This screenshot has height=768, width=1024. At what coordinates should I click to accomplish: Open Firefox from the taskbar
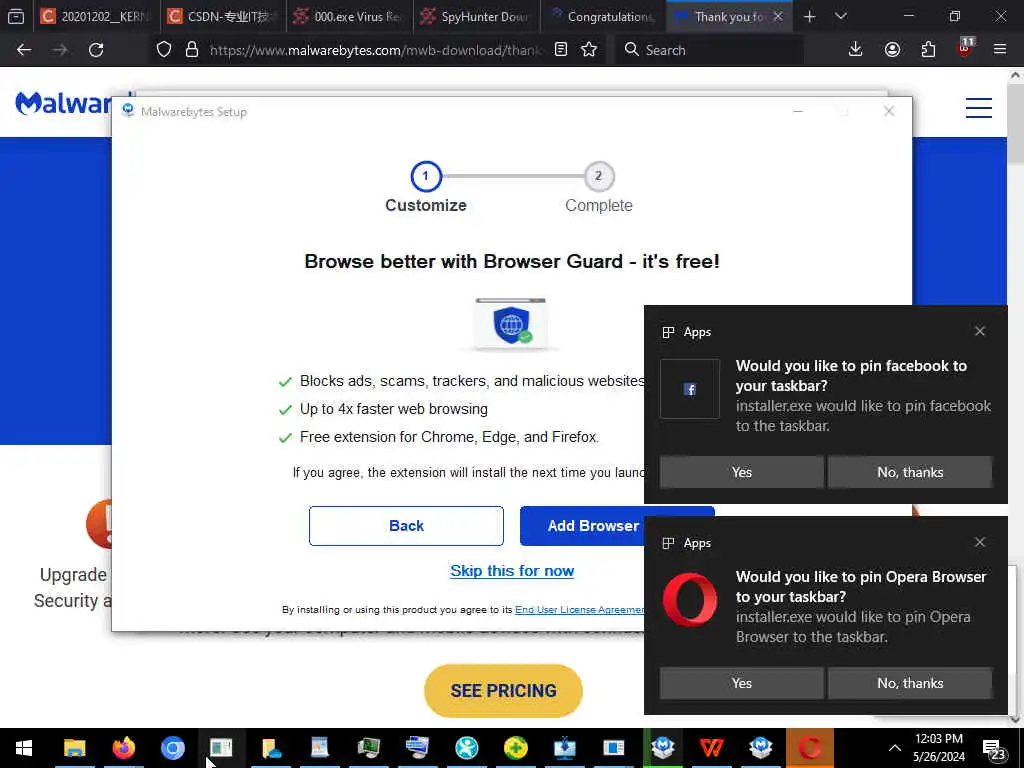click(123, 748)
